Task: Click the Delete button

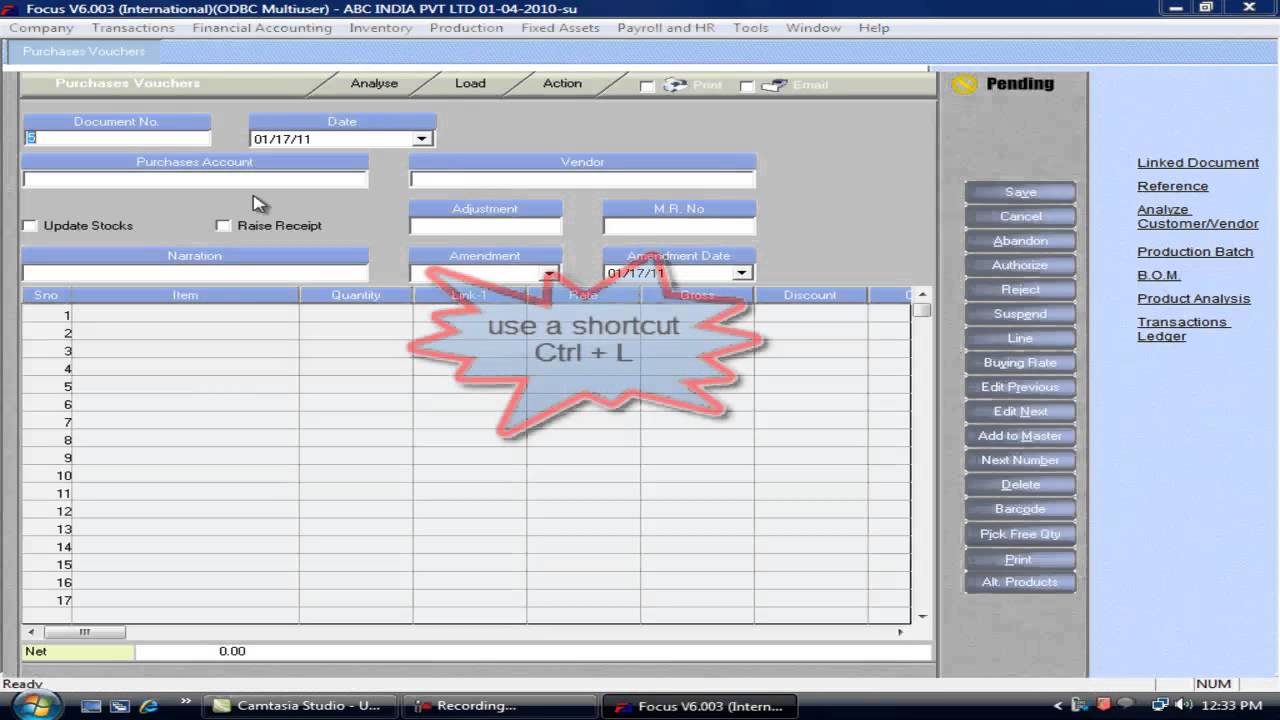Action: pyautogui.click(x=1020, y=485)
